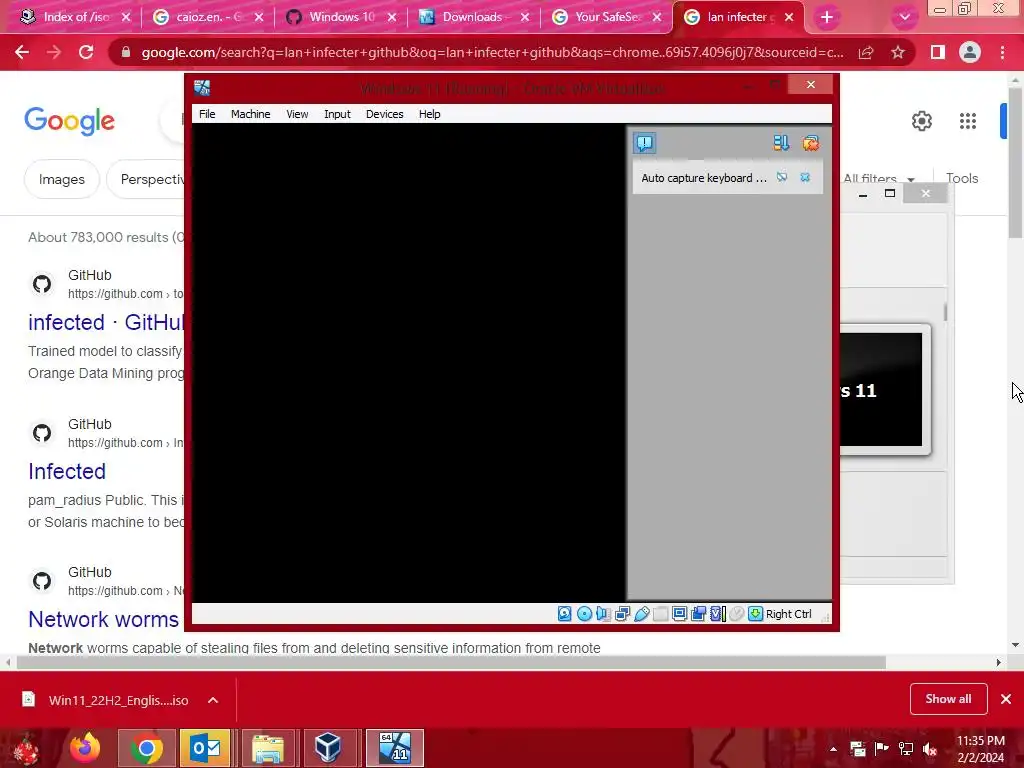Share this page icon in address bar
This screenshot has width=1024, height=768.
pos(866,52)
